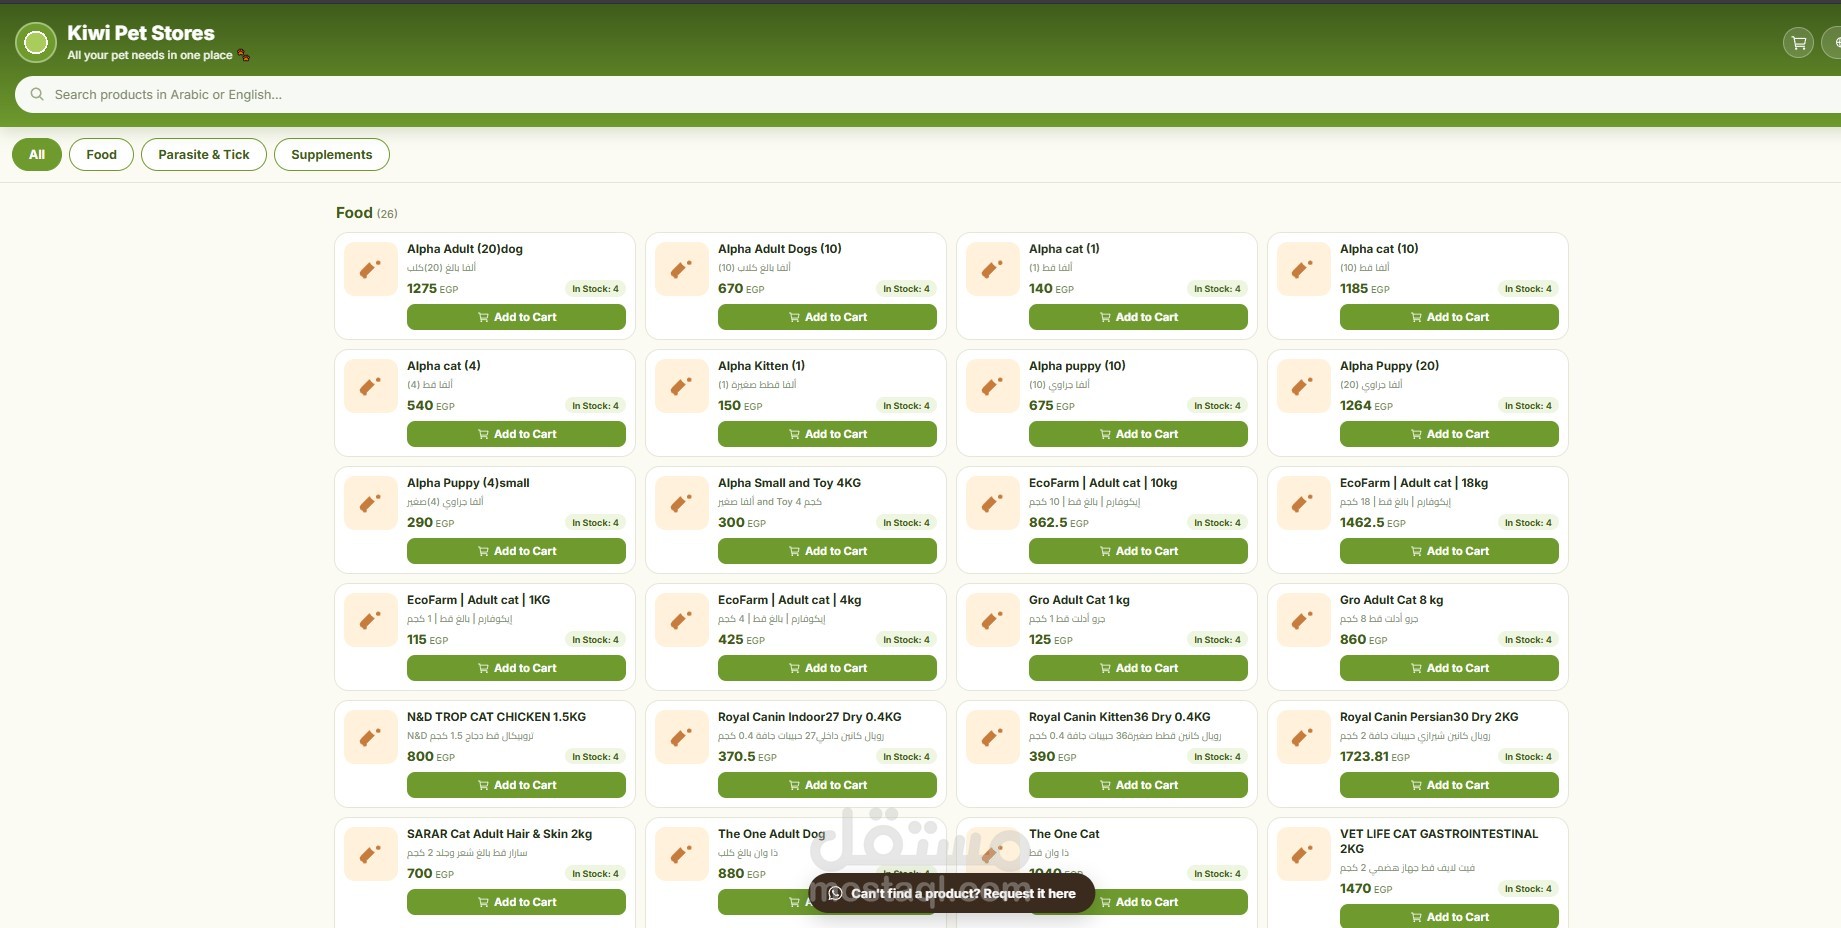Click product image icon for Royal Canin Indoor27
The width and height of the screenshot is (1841, 928).
[x=681, y=737]
